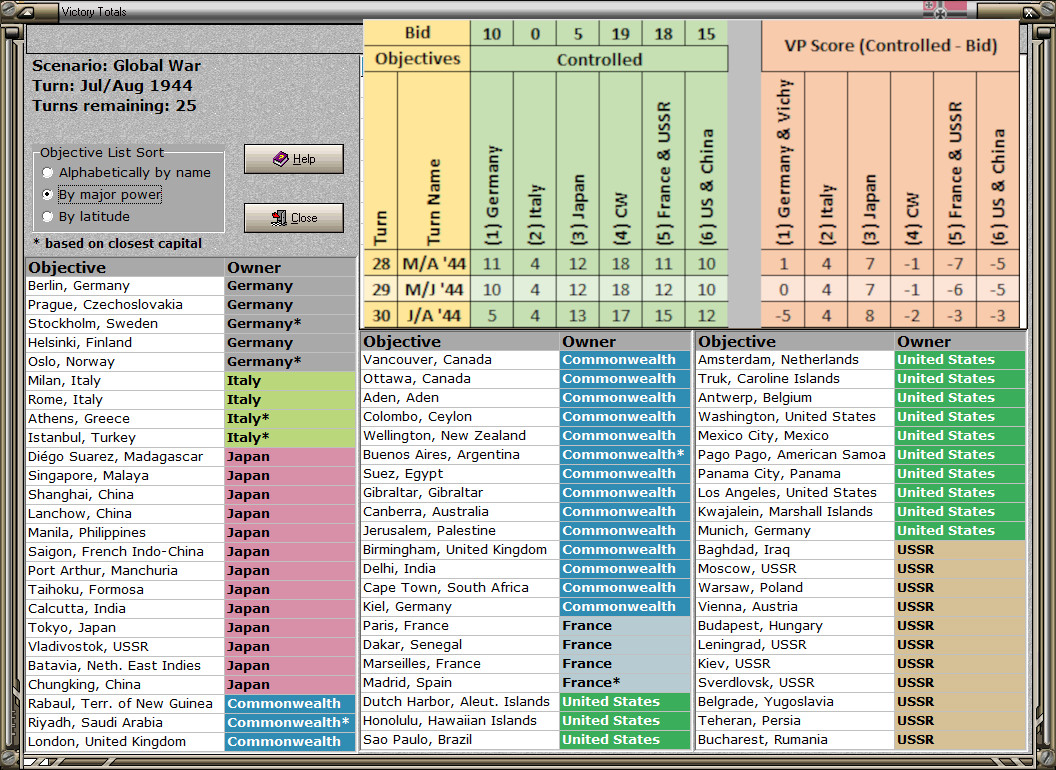
Task: Select 'Sverdlovsk, USSR' objective
Action: point(795,682)
